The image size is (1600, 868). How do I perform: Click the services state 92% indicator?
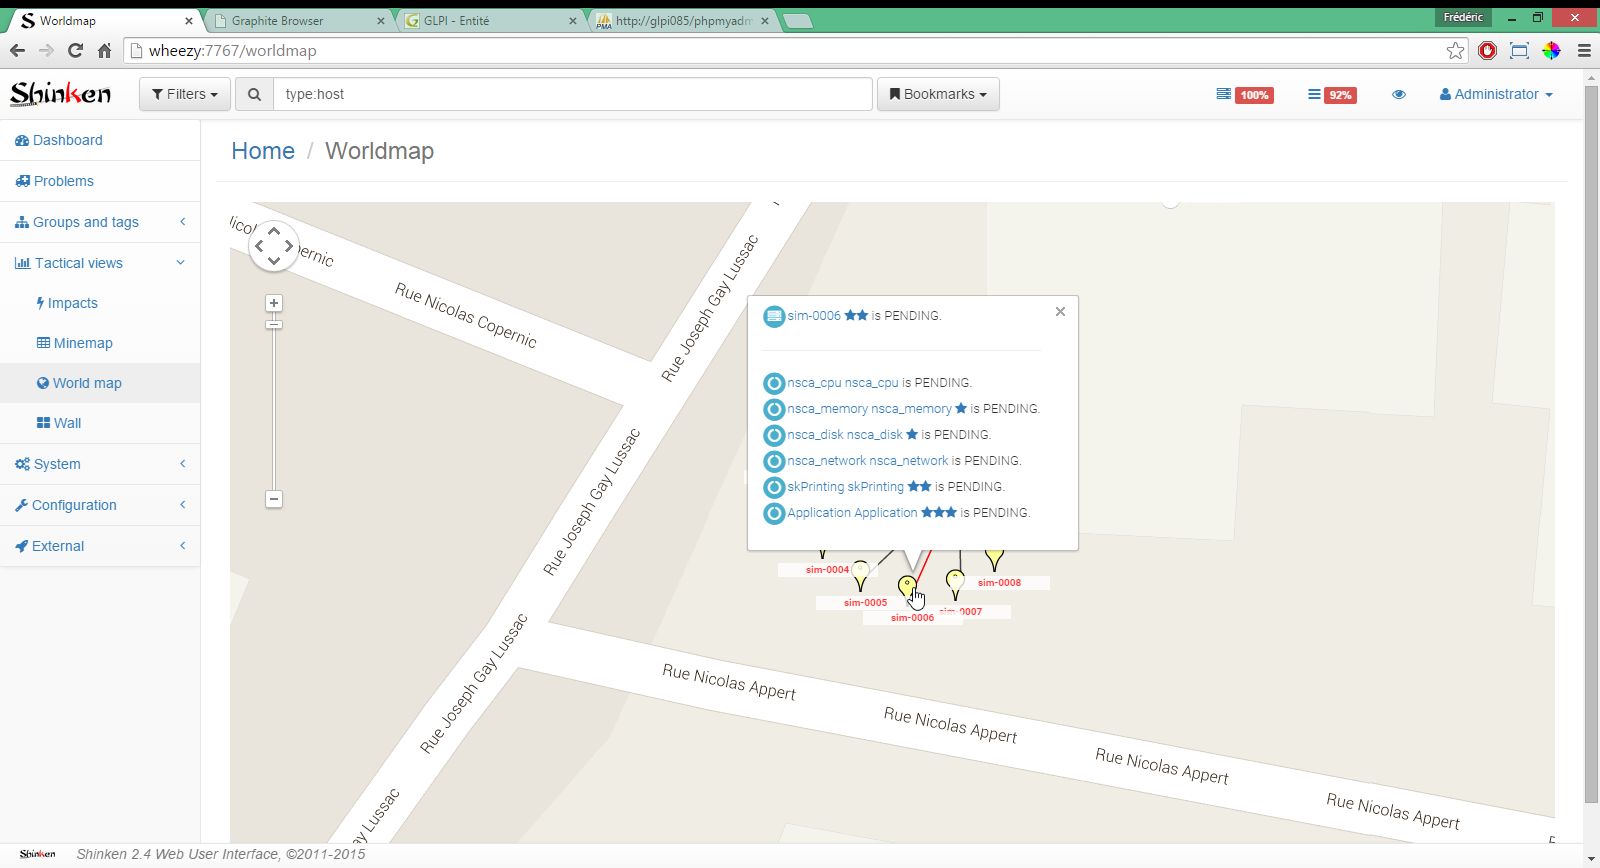[1332, 95]
